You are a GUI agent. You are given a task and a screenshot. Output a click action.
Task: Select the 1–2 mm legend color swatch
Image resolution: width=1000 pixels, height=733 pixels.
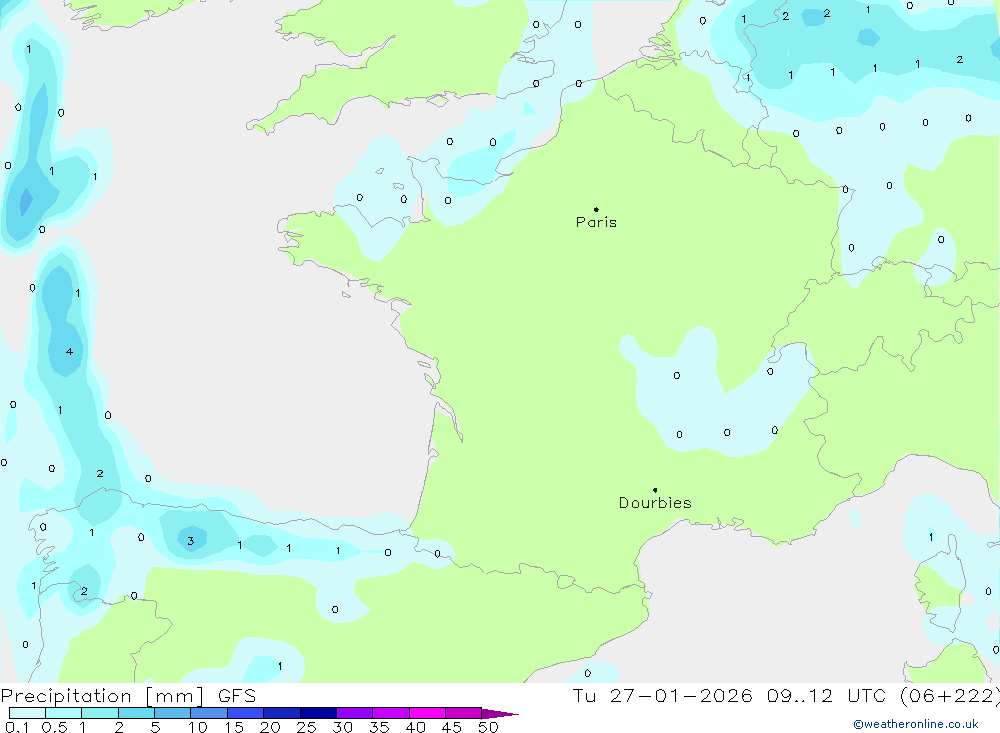click(x=100, y=713)
